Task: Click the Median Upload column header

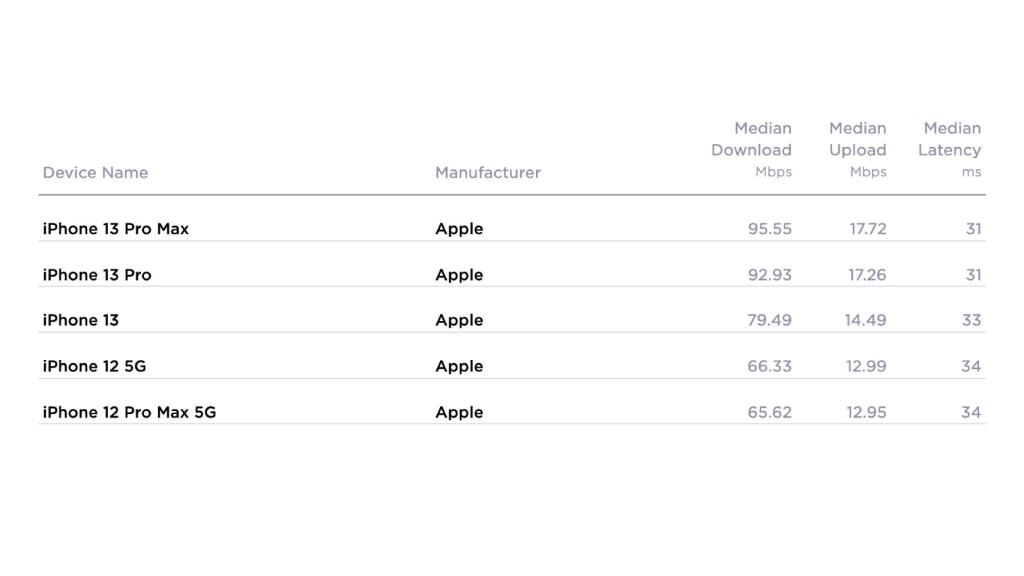Action: tap(857, 149)
